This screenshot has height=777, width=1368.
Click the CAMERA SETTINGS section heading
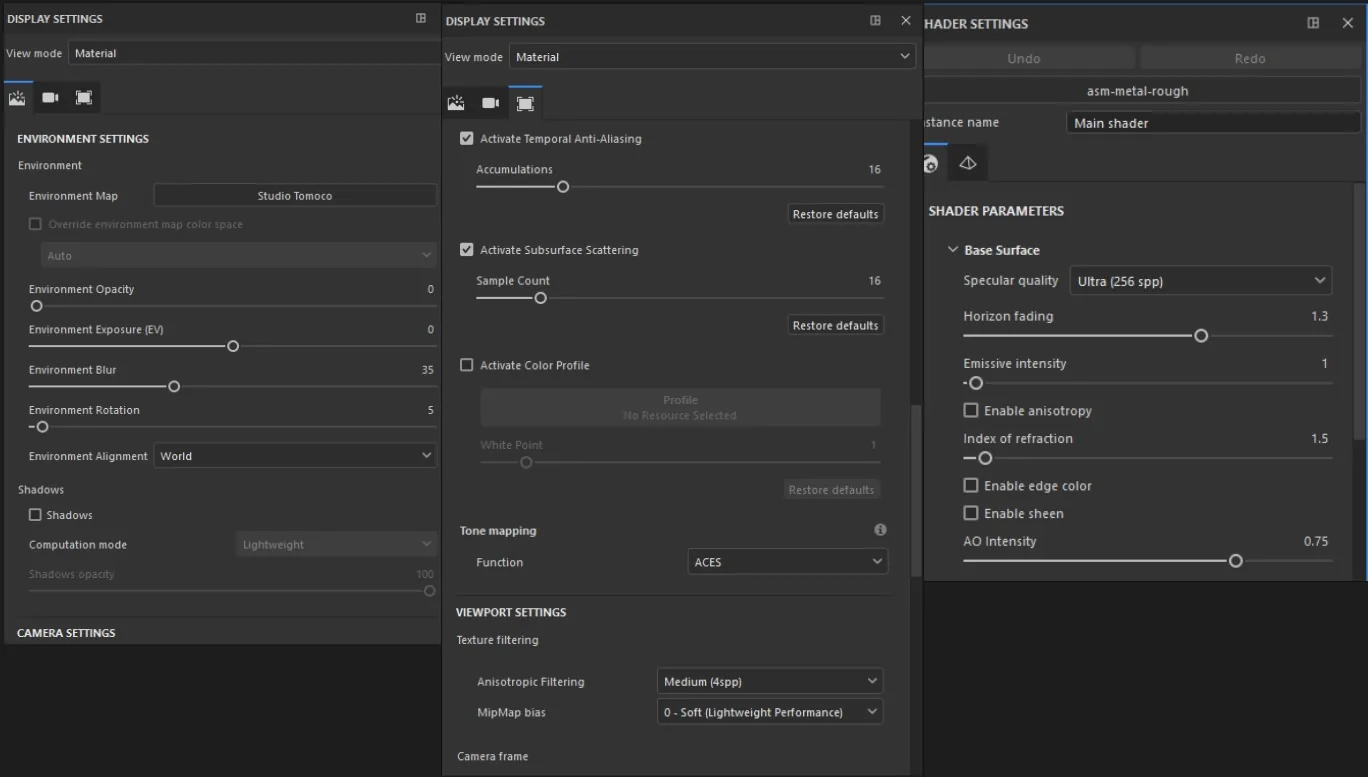66,633
